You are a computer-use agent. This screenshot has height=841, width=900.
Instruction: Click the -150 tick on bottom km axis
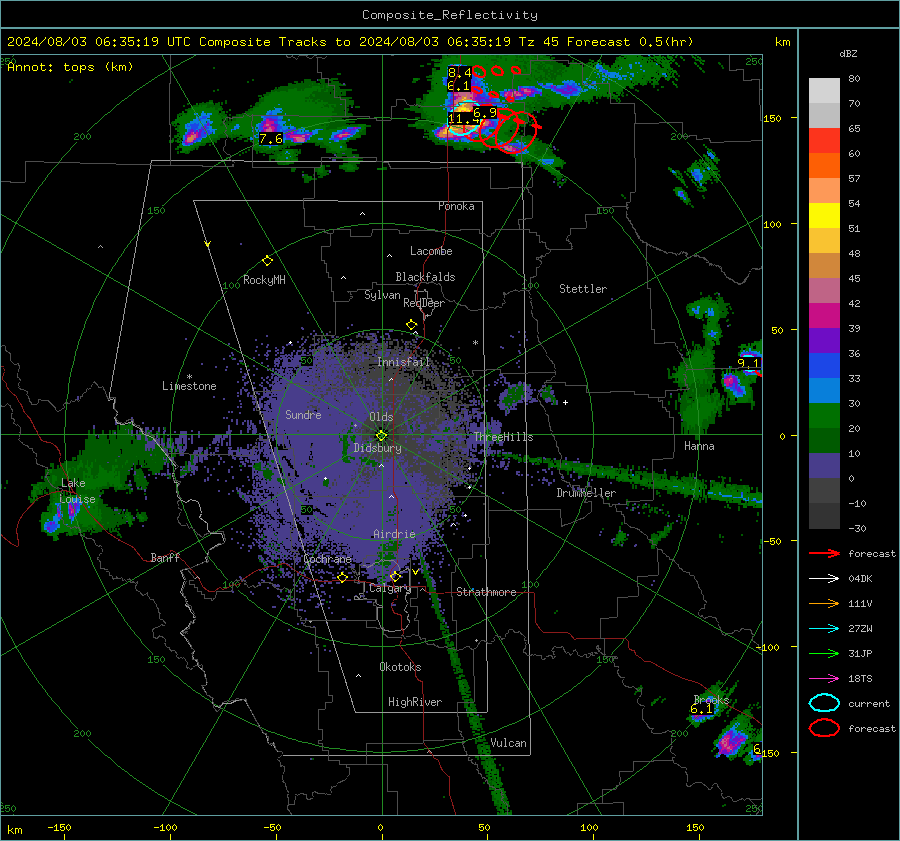point(59,827)
